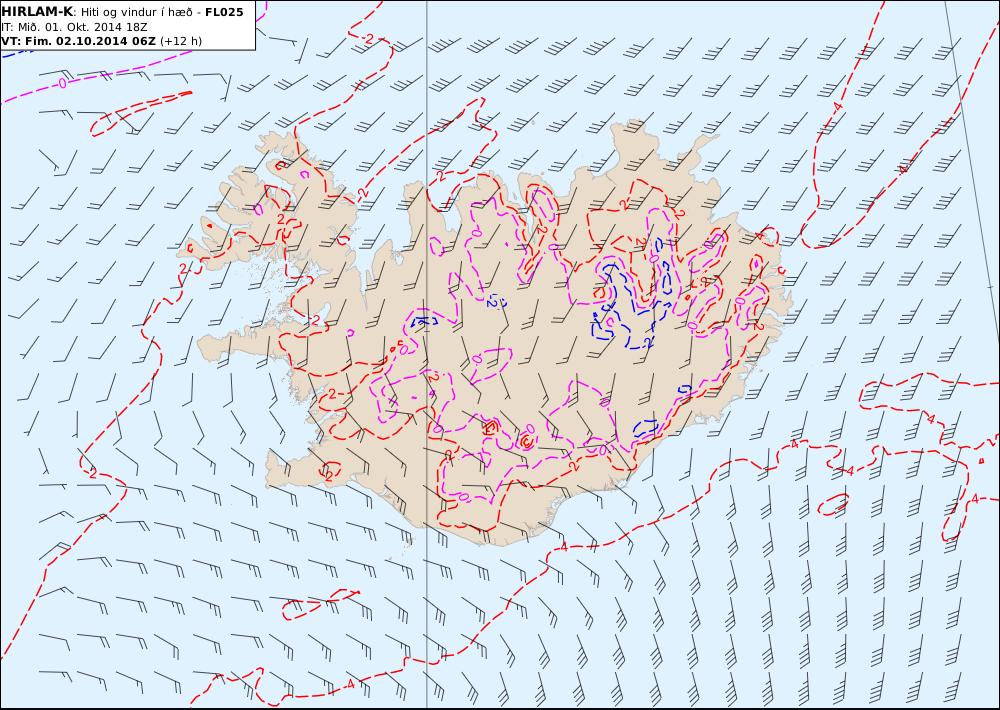Screen dimensions: 1000x710
Task: Click the VT: Fim. 02.10.2014 06Z text
Action: pos(78,41)
